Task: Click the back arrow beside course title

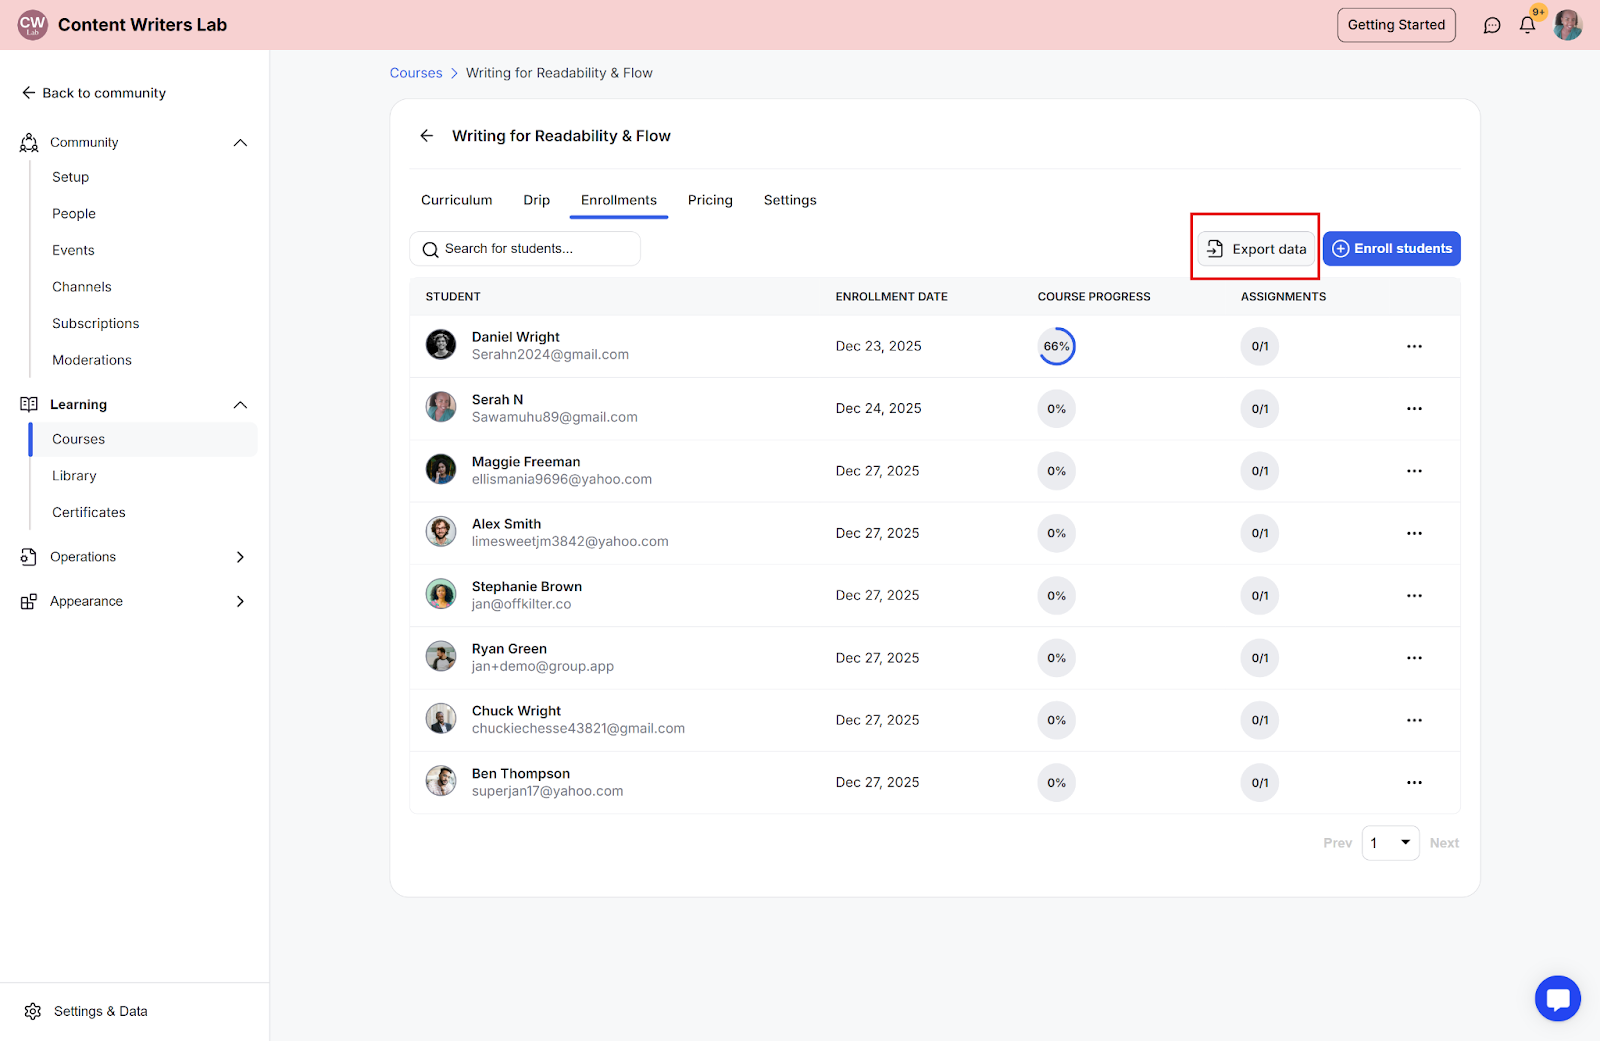Action: (x=427, y=136)
